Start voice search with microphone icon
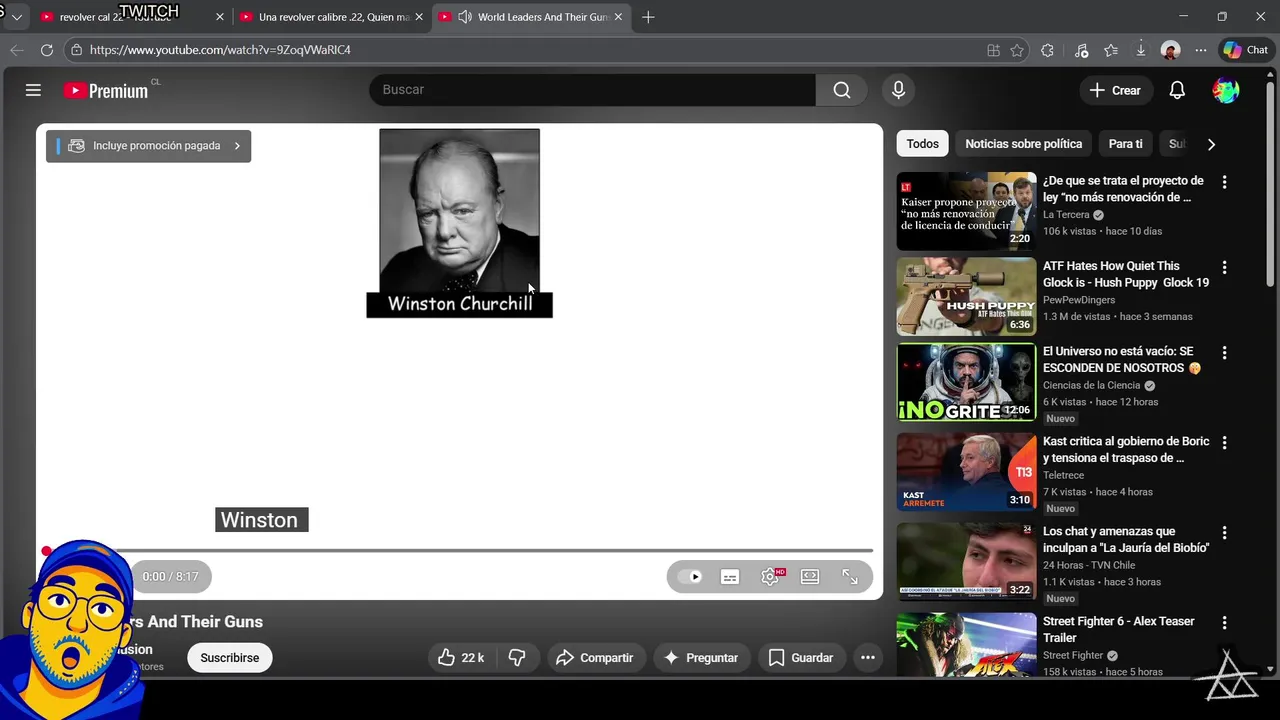 click(898, 90)
